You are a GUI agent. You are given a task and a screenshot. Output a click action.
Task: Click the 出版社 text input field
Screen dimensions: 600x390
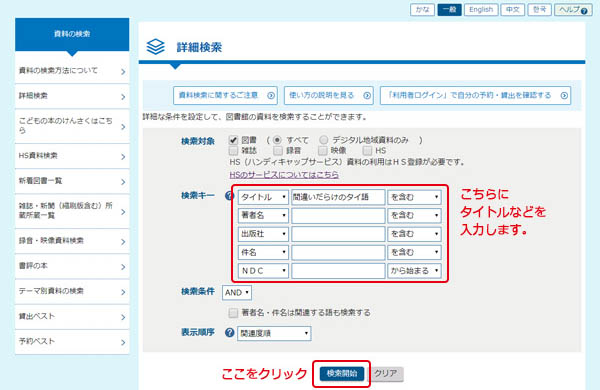tap(338, 234)
